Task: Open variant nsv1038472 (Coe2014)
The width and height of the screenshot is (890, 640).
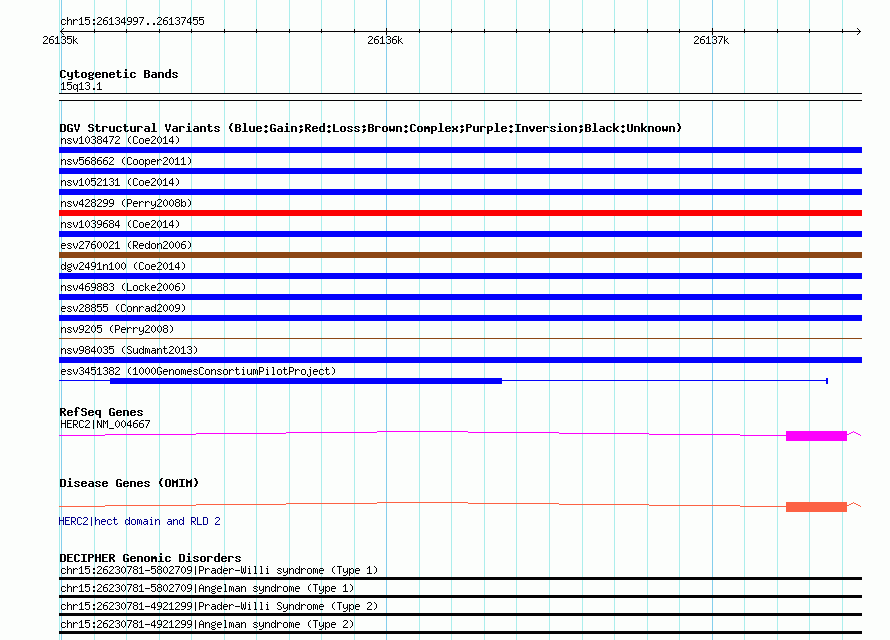Action: click(120, 140)
